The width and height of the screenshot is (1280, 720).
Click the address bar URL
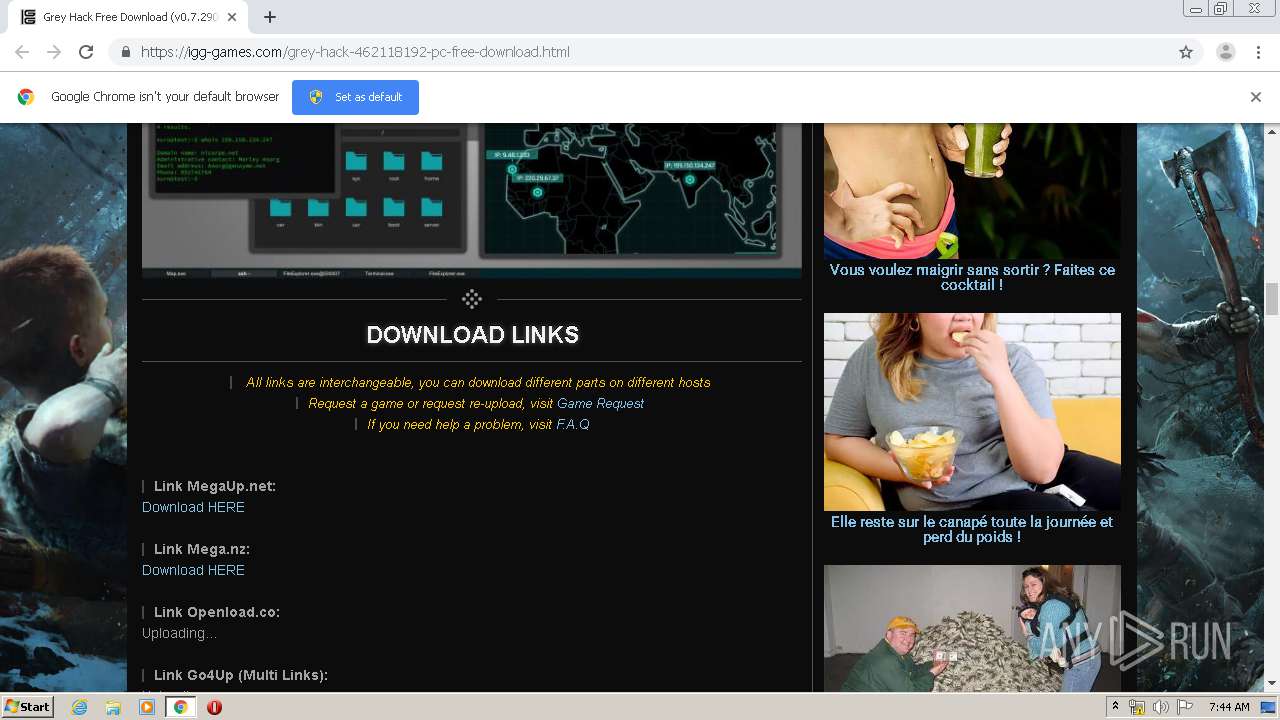coord(355,52)
